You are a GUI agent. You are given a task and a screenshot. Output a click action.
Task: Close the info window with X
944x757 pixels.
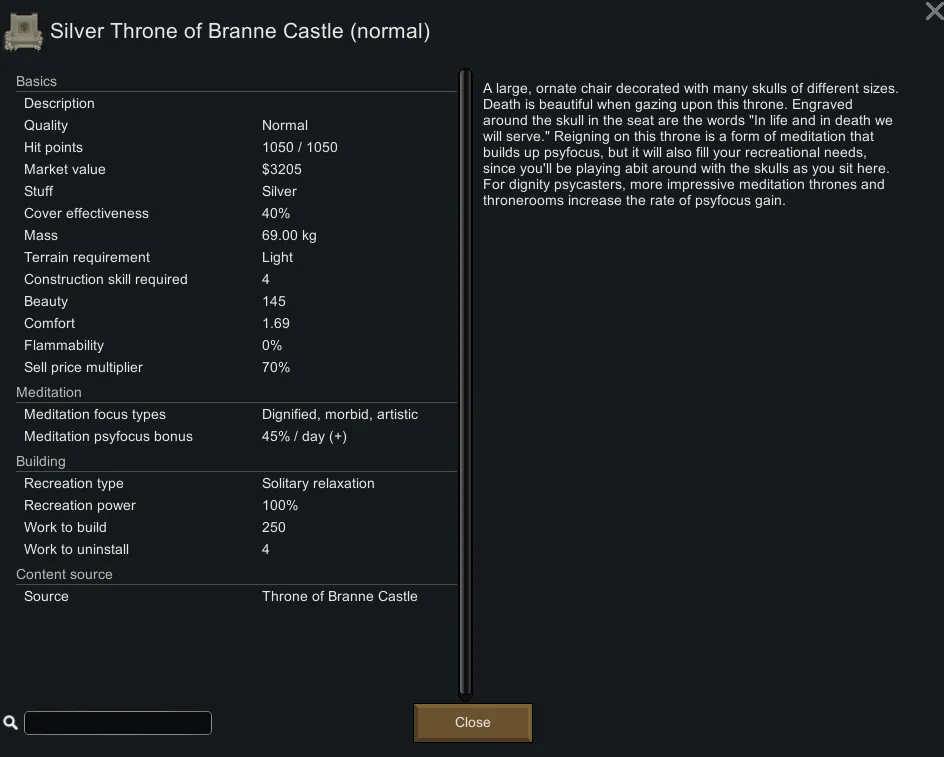click(x=933, y=12)
